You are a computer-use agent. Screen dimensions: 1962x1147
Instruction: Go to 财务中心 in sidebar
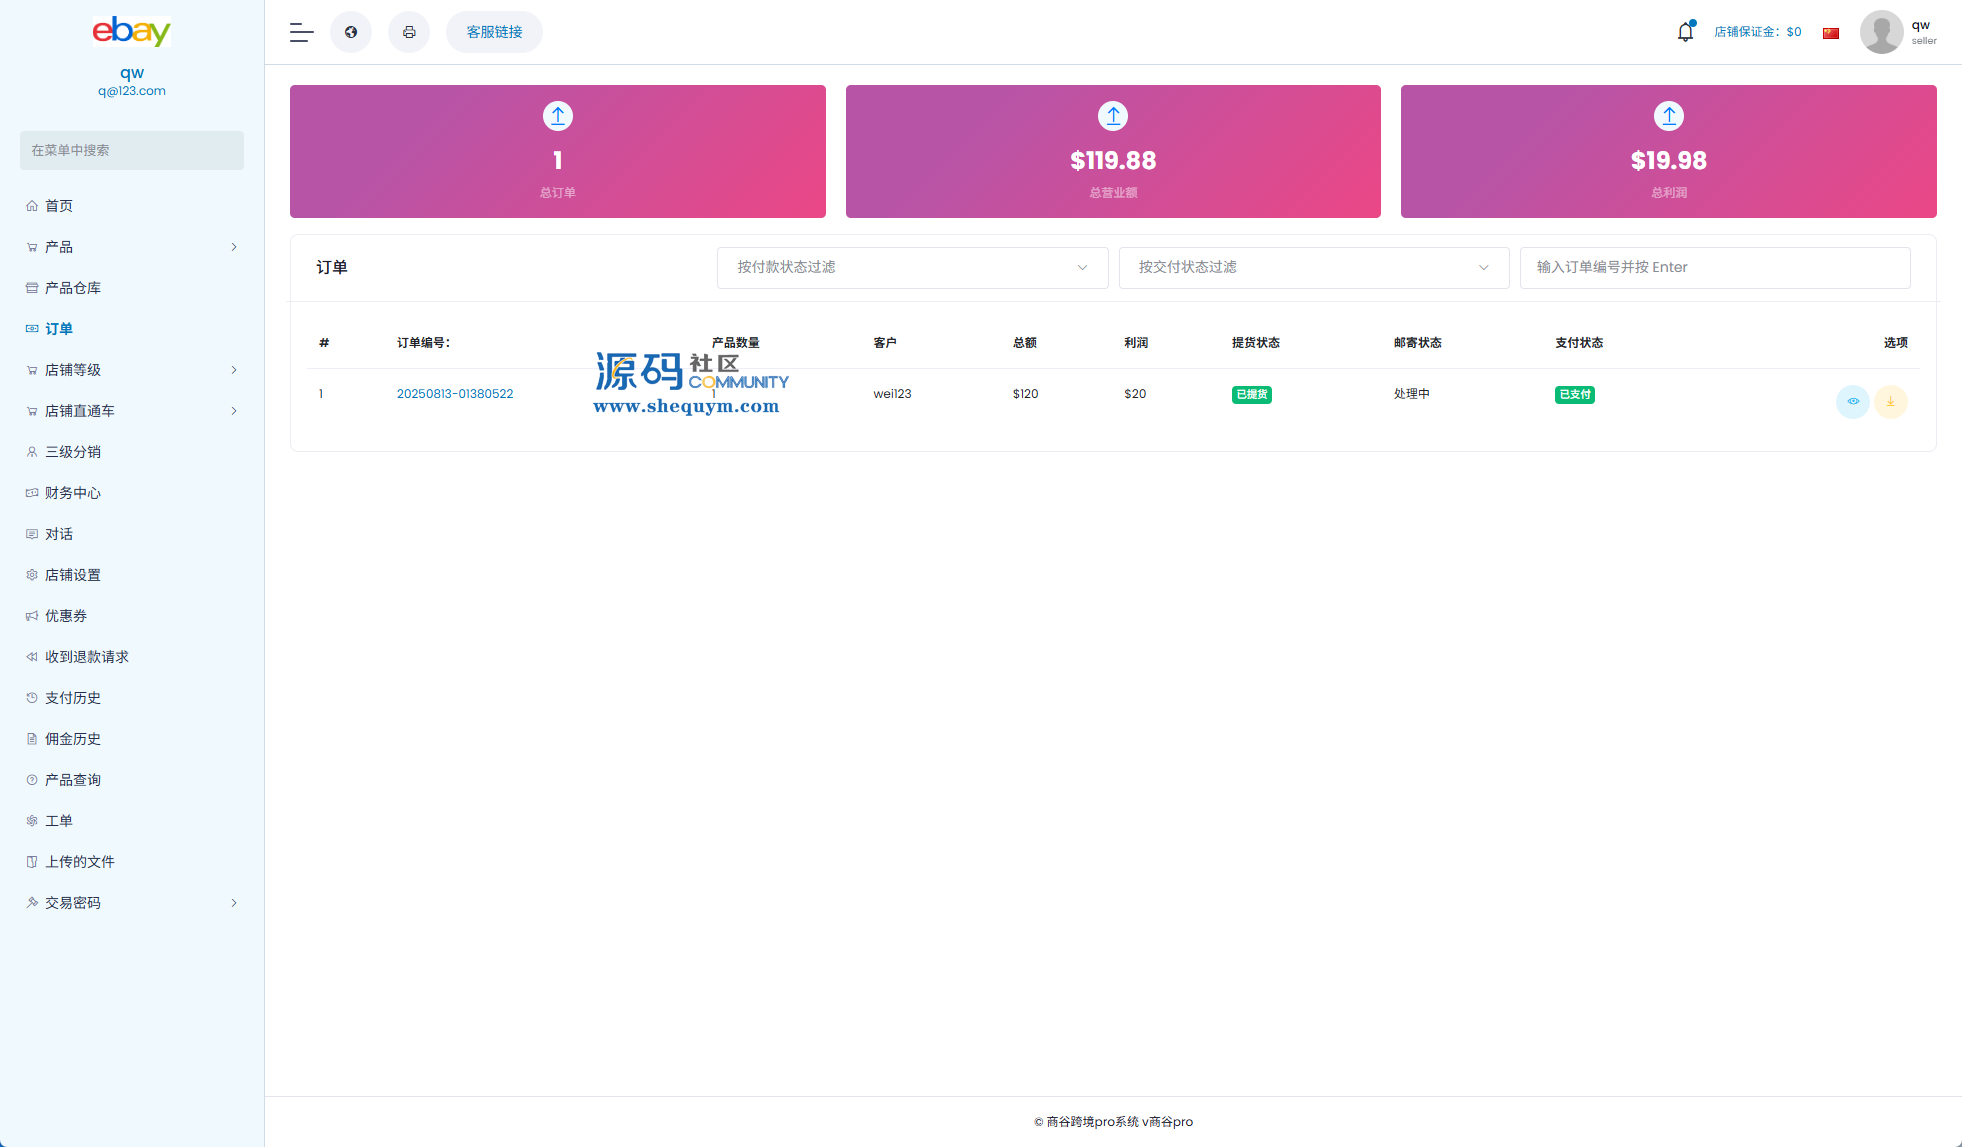pyautogui.click(x=72, y=493)
